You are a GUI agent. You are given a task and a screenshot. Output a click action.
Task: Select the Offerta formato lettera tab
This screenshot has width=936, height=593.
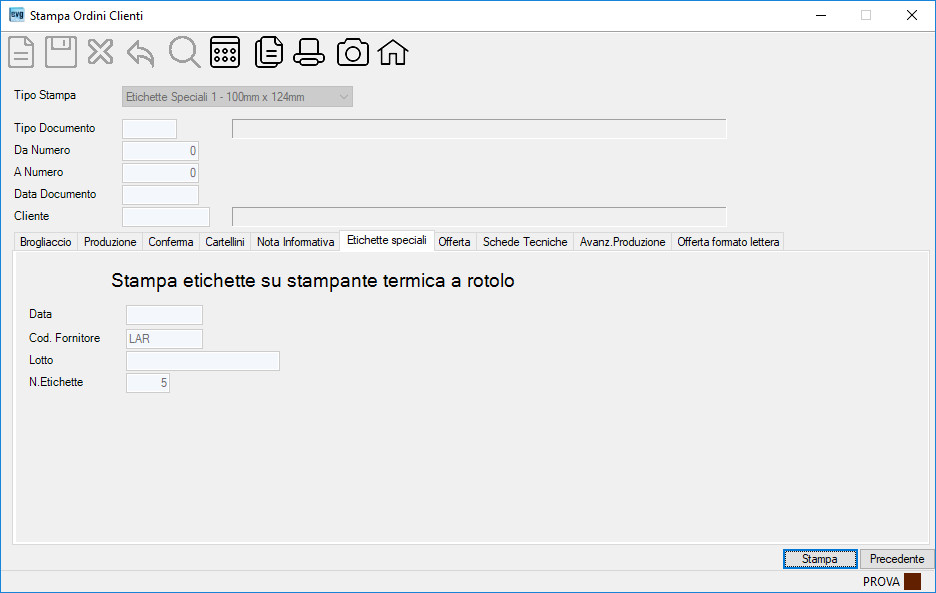tap(728, 242)
